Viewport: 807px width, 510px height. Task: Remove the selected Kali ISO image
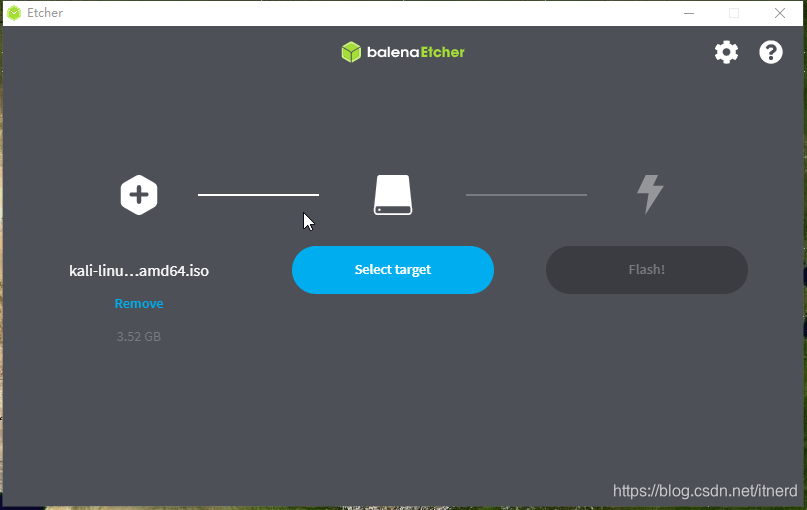pos(139,304)
